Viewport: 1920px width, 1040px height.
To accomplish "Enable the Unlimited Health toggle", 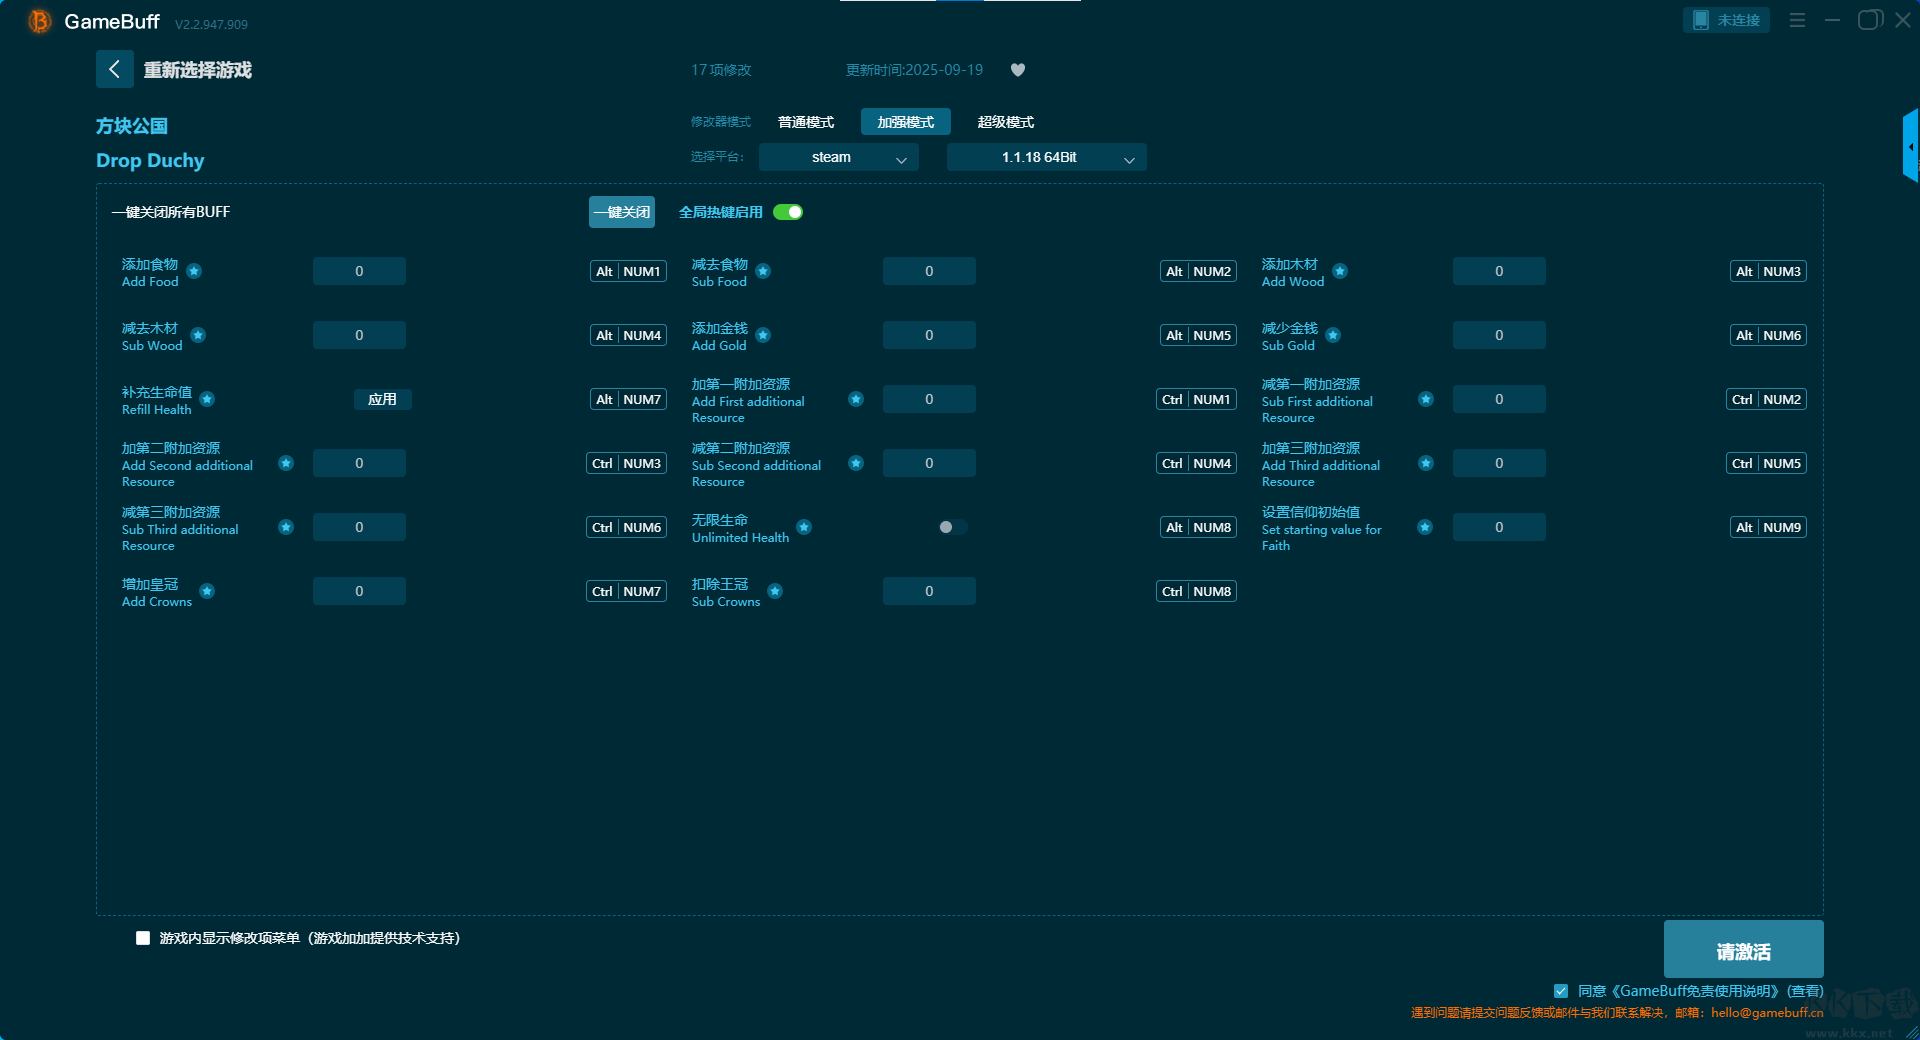I will pyautogui.click(x=952, y=527).
